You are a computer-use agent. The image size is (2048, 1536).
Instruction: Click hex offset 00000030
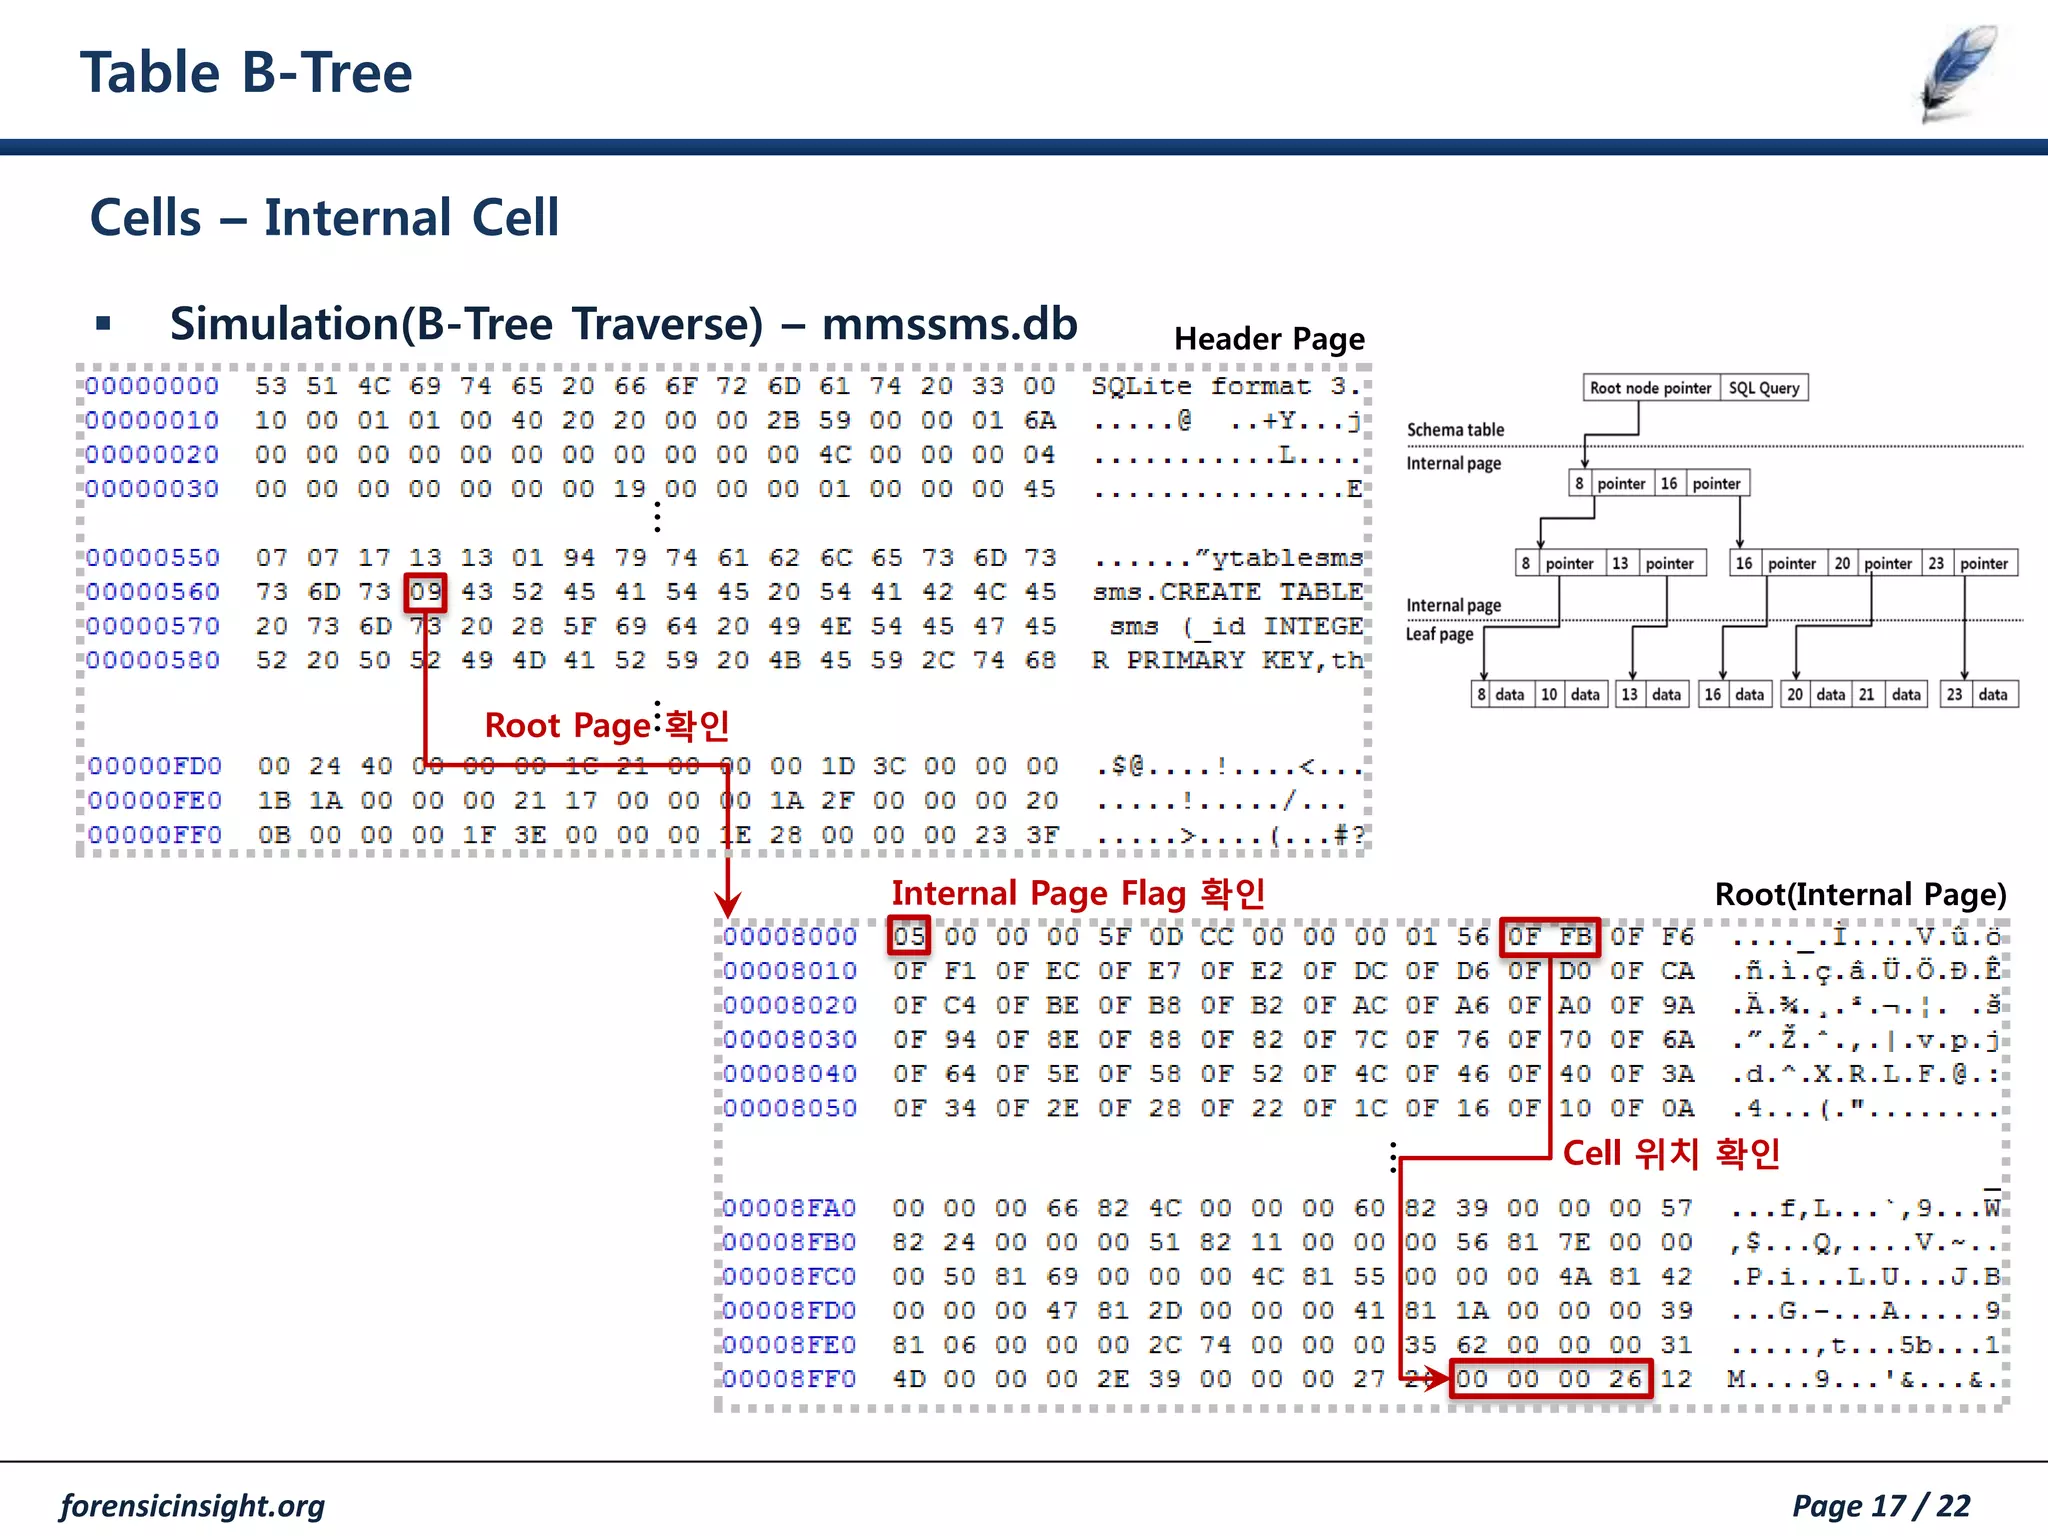pyautogui.click(x=152, y=489)
